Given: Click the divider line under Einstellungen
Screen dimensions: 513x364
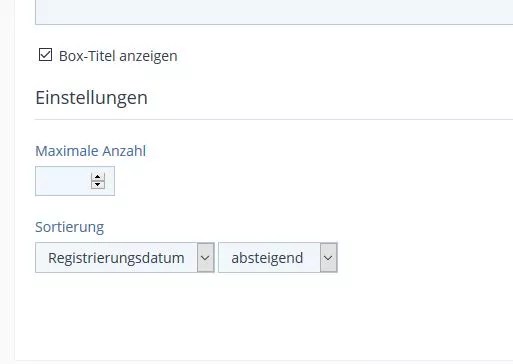Looking at the screenshot, I should point(274,119).
